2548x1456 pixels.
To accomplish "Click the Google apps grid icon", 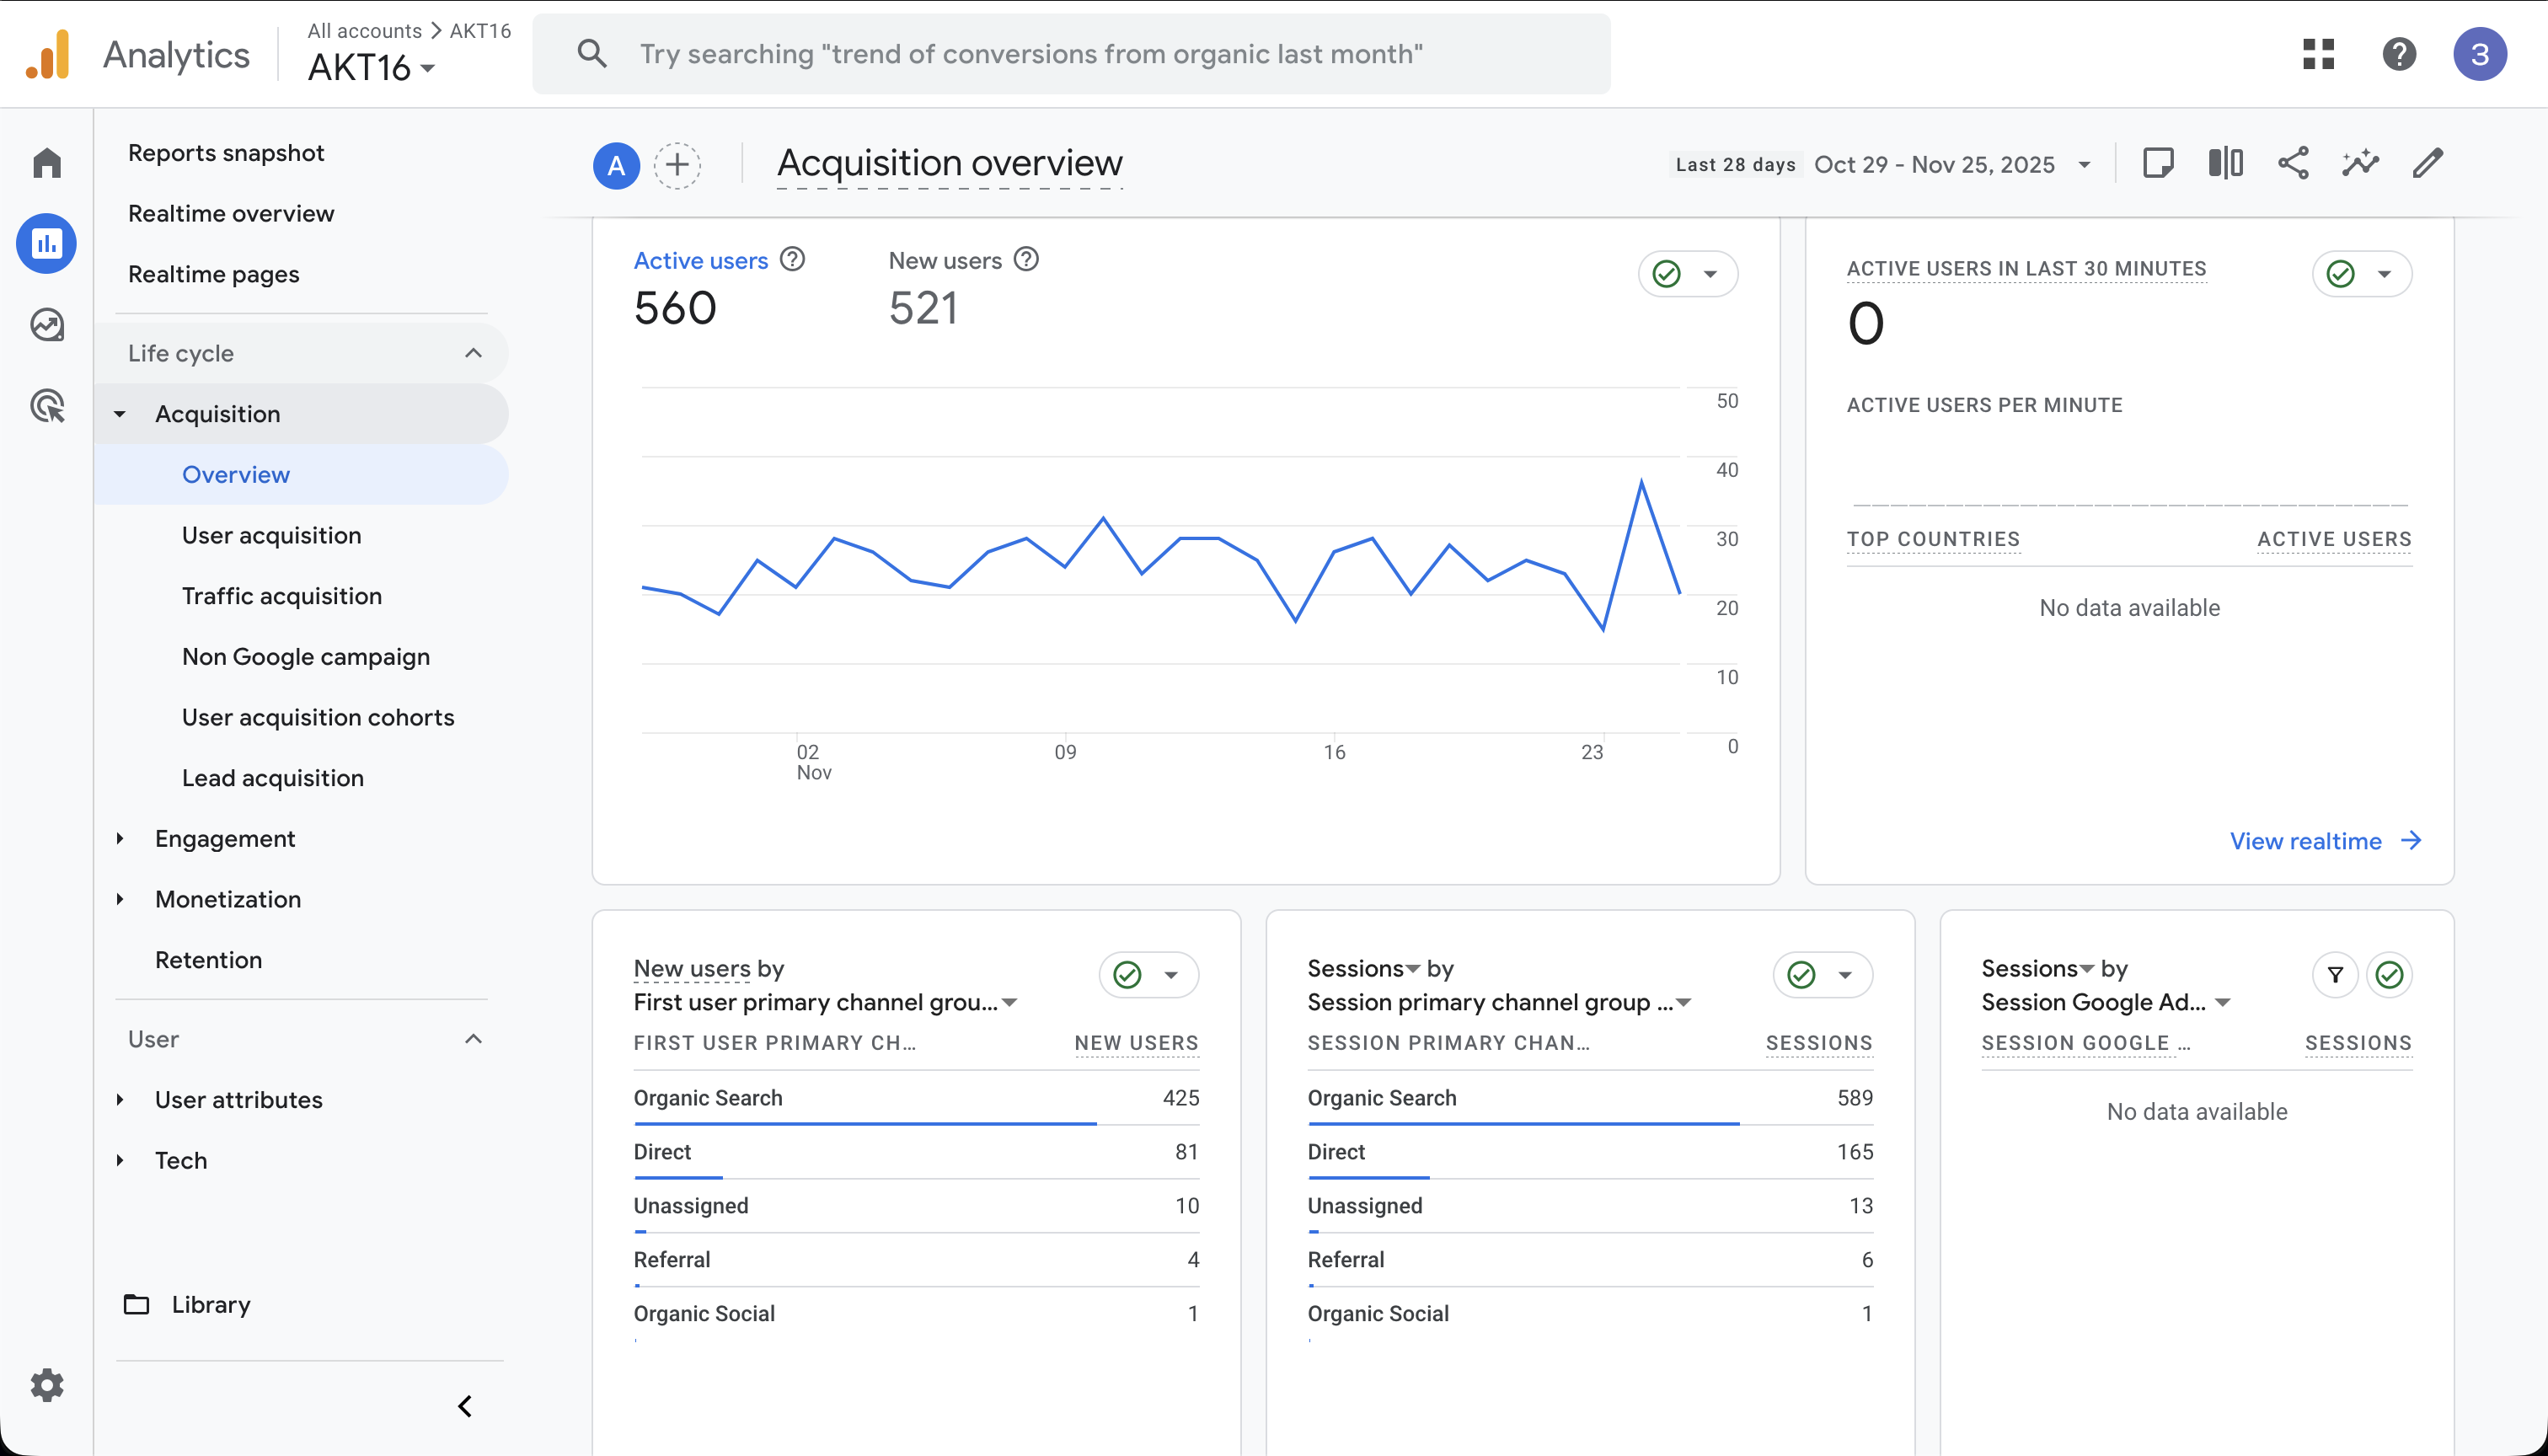I will point(2318,54).
